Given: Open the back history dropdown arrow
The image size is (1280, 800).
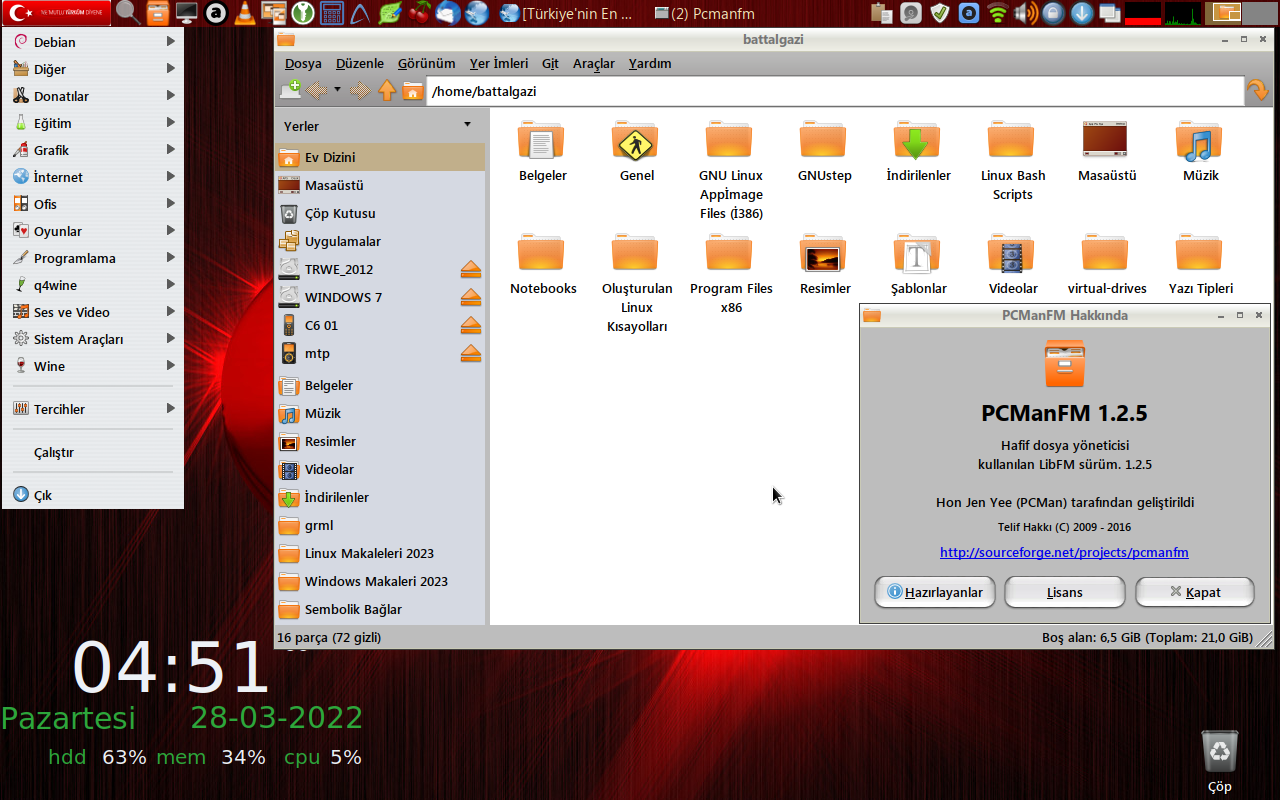Looking at the screenshot, I should [338, 90].
